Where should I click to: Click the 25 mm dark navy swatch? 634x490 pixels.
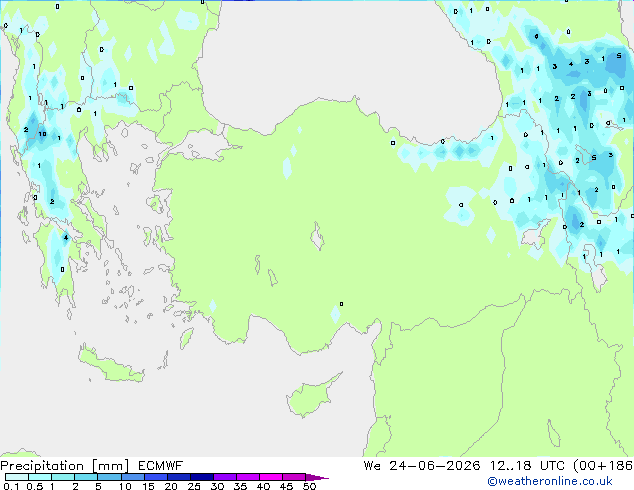[x=202, y=477]
